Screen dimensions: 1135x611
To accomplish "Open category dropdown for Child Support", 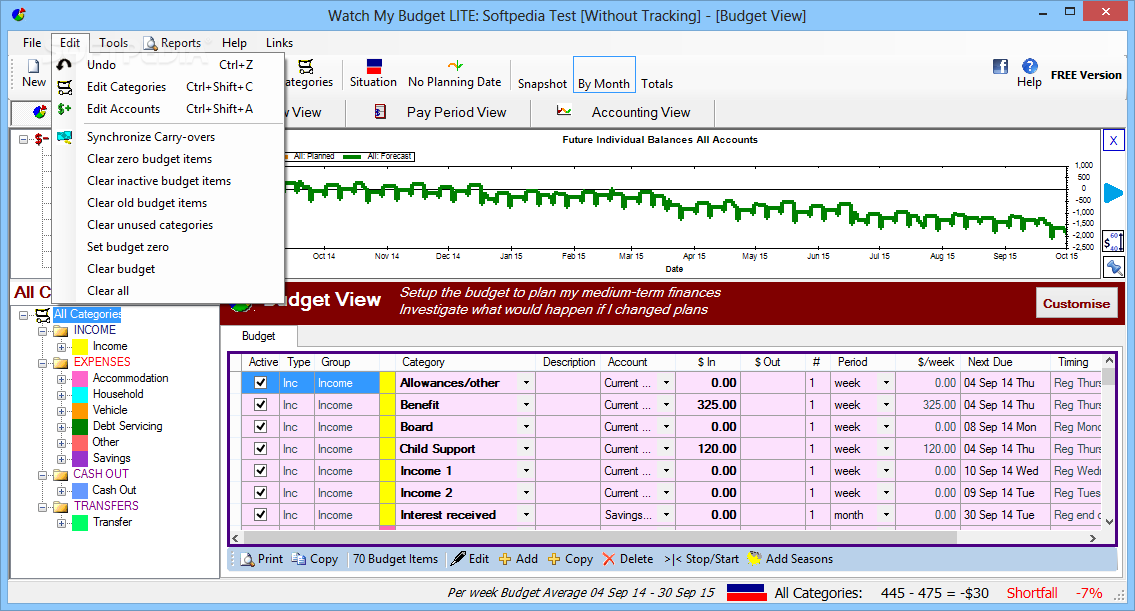I will [526, 448].
